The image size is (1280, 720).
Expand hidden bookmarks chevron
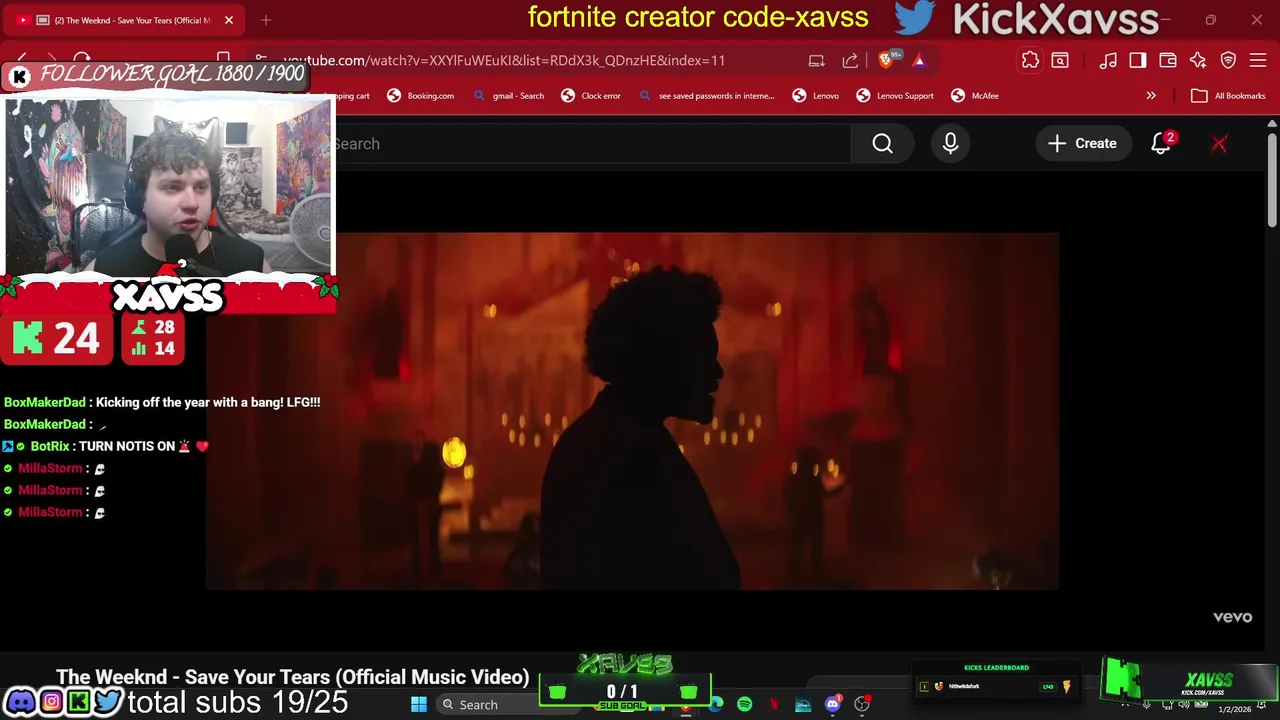click(1151, 96)
